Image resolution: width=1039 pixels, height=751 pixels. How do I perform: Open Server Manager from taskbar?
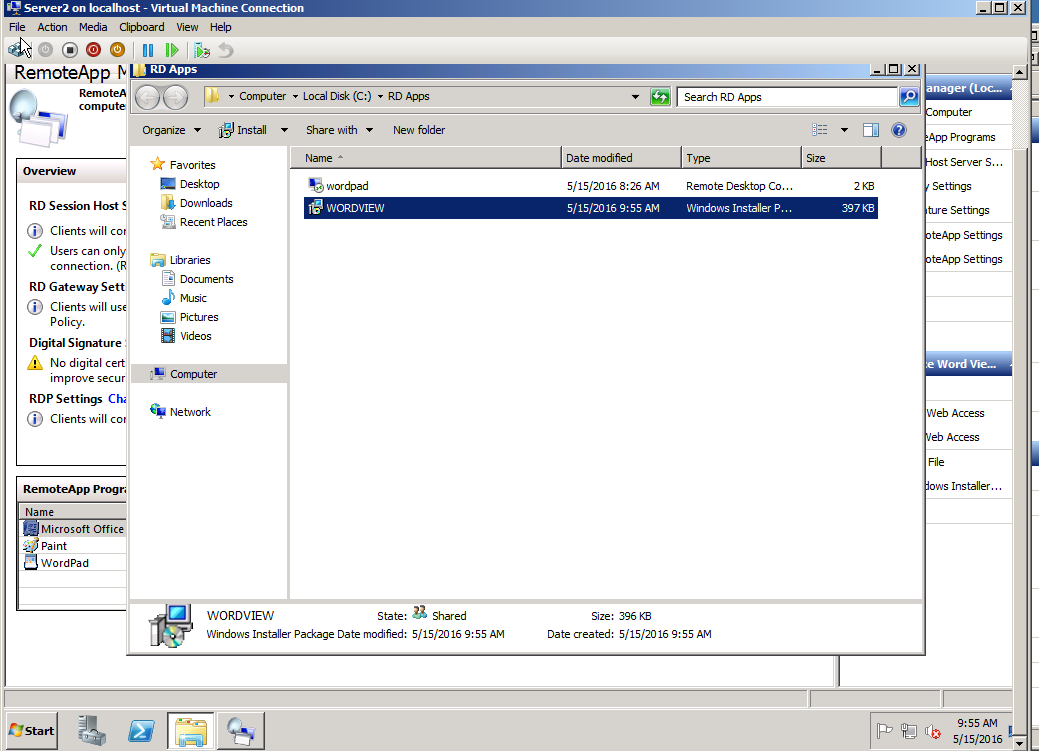(x=91, y=730)
